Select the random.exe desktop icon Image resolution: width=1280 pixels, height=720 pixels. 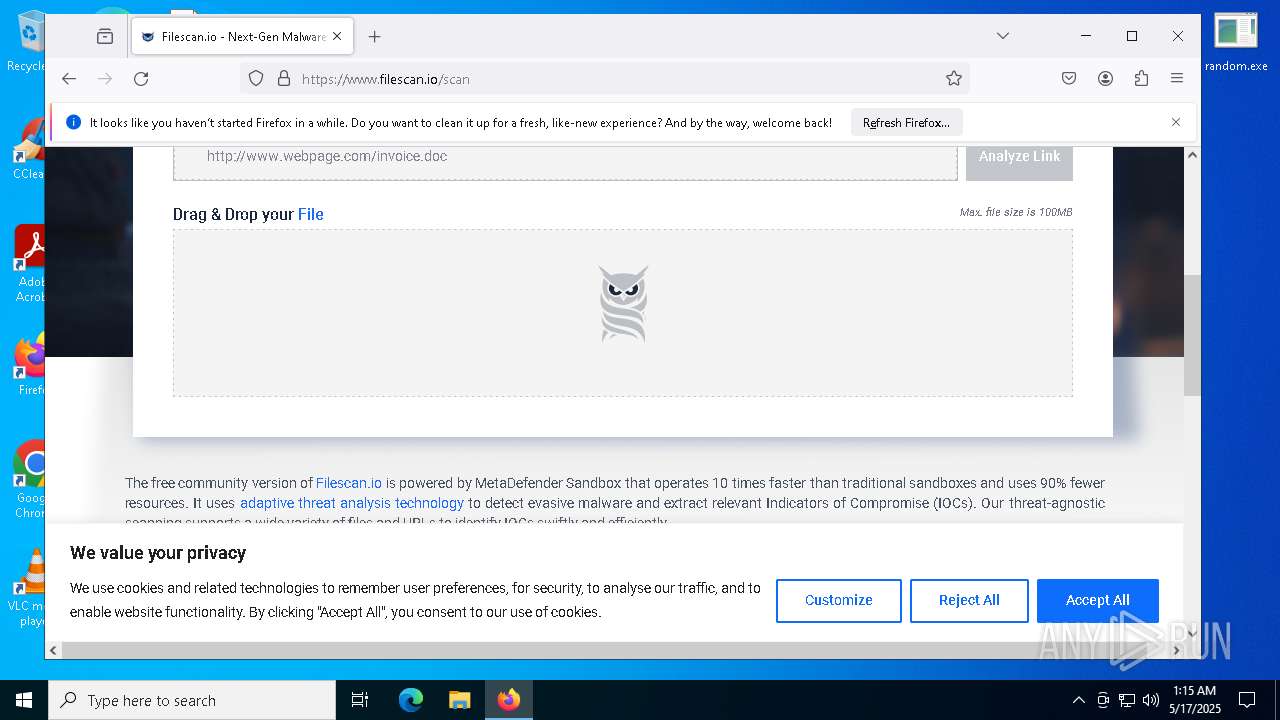[x=1236, y=42]
